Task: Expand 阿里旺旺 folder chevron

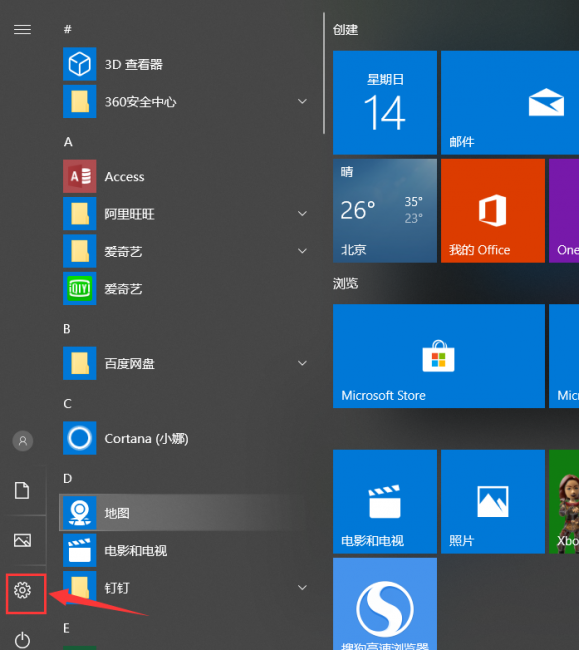Action: click(x=303, y=214)
